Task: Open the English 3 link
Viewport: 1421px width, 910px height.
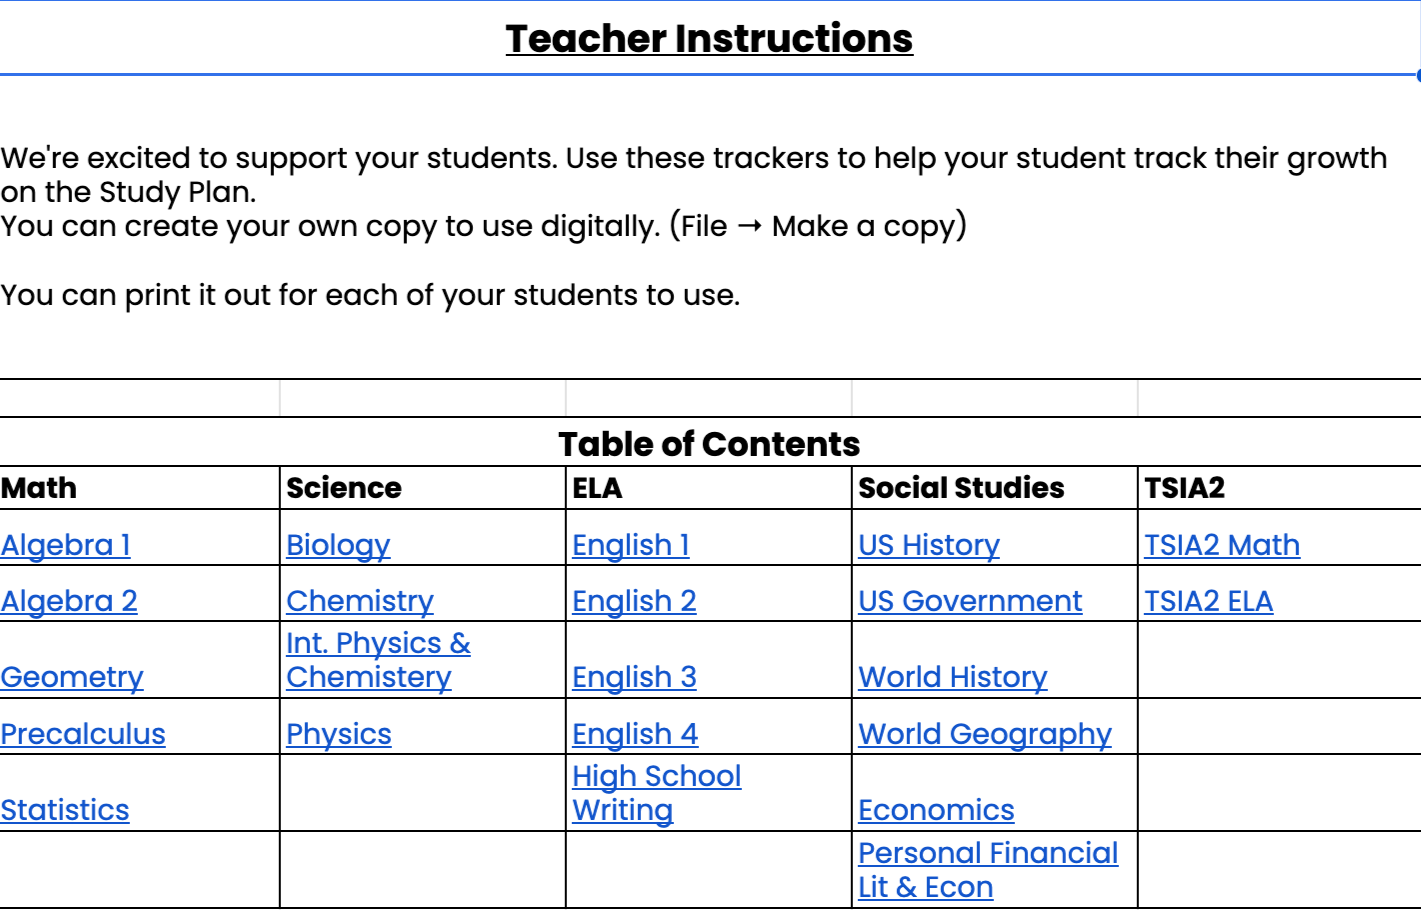Action: point(634,677)
